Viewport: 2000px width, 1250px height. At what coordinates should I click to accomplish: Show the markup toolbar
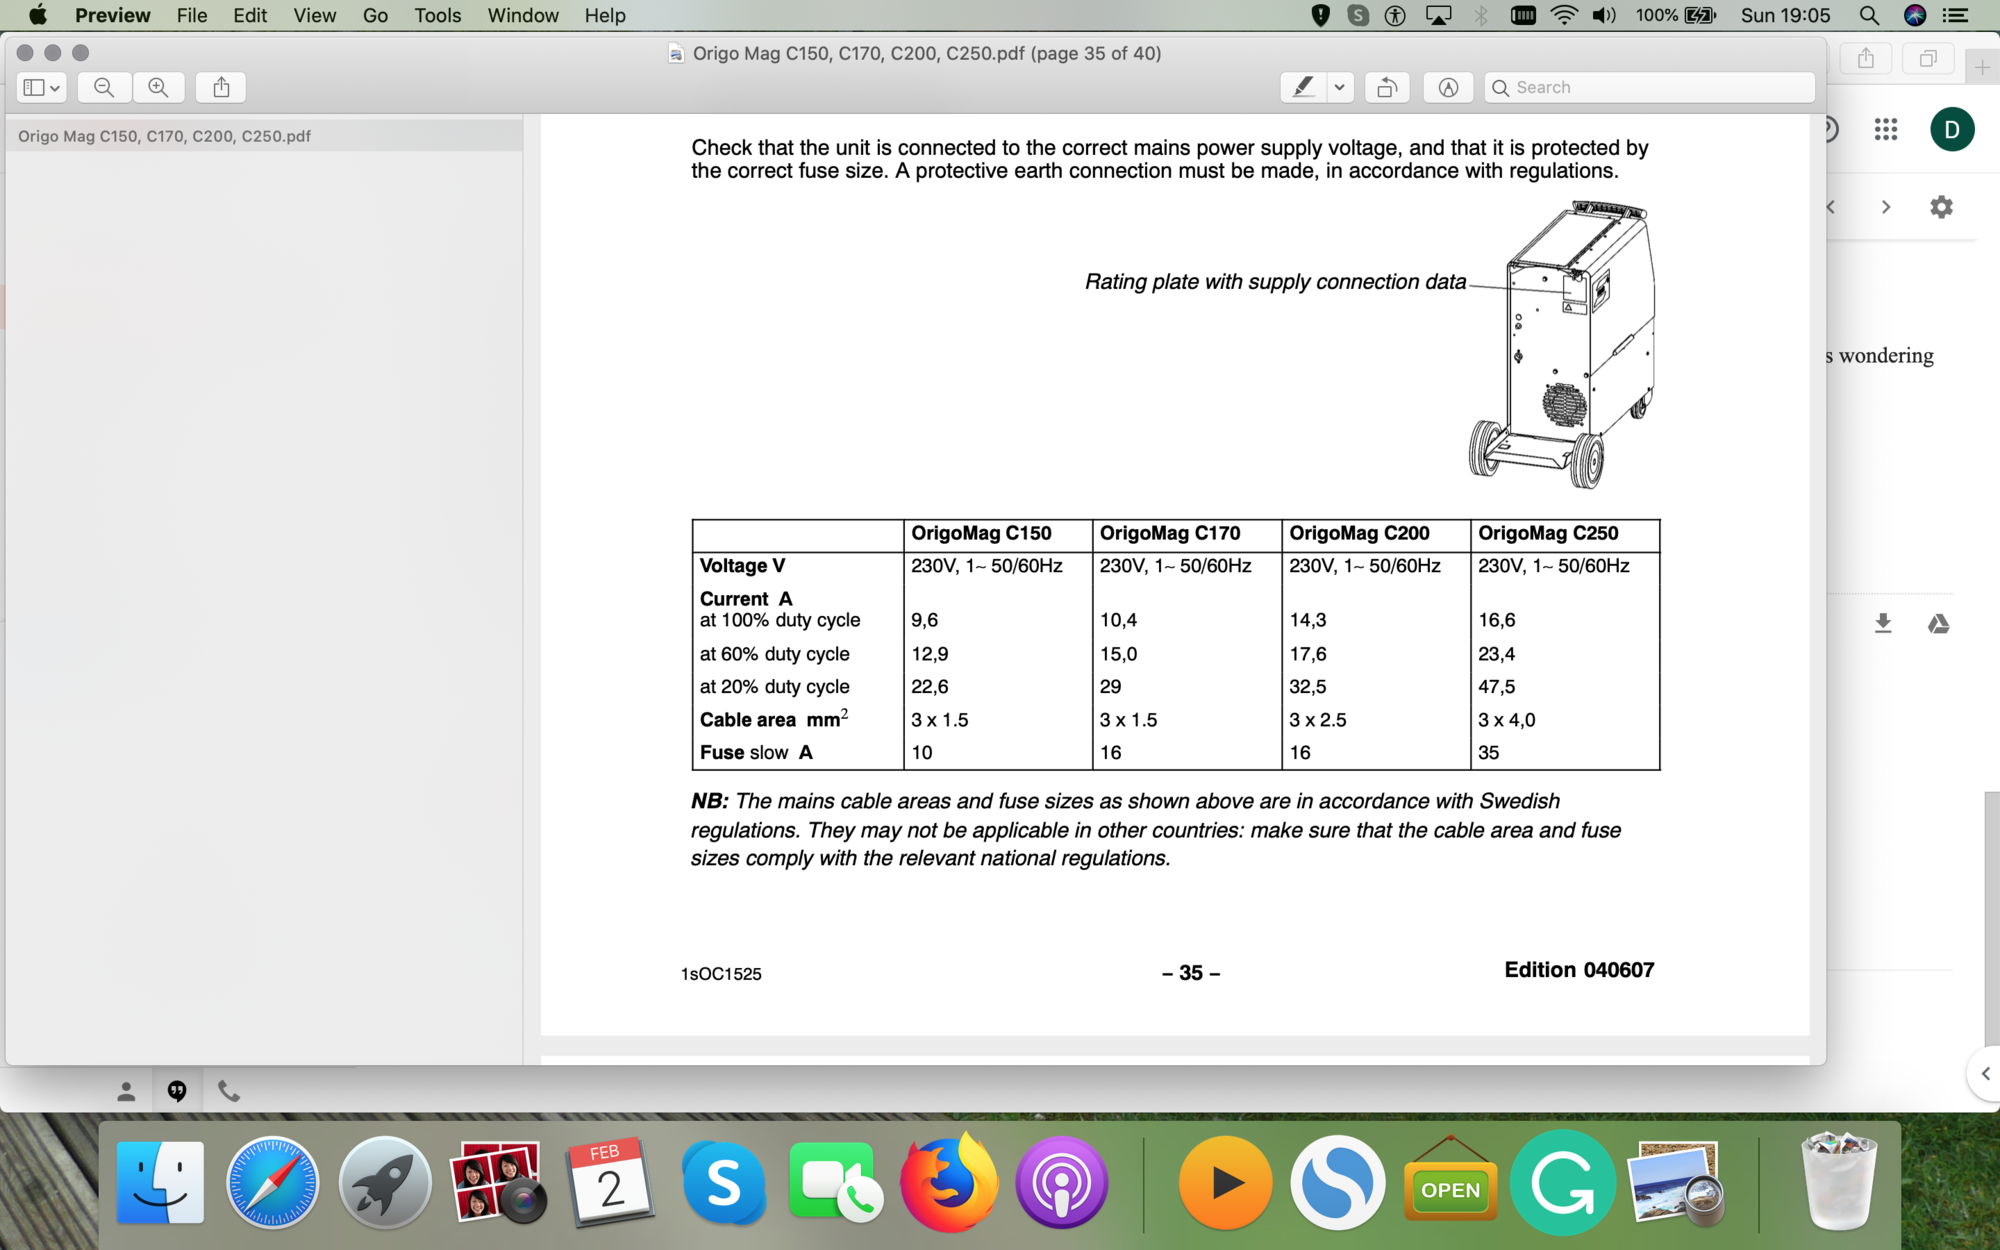point(1448,87)
